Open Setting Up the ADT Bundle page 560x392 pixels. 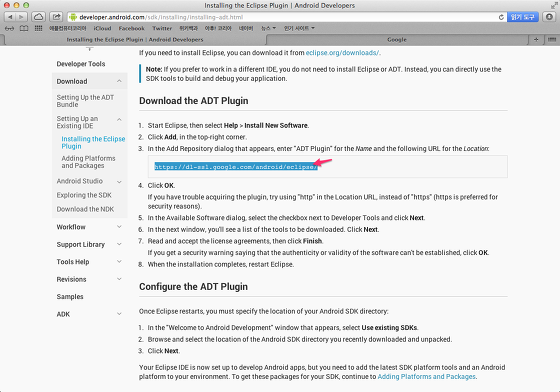coord(85,101)
